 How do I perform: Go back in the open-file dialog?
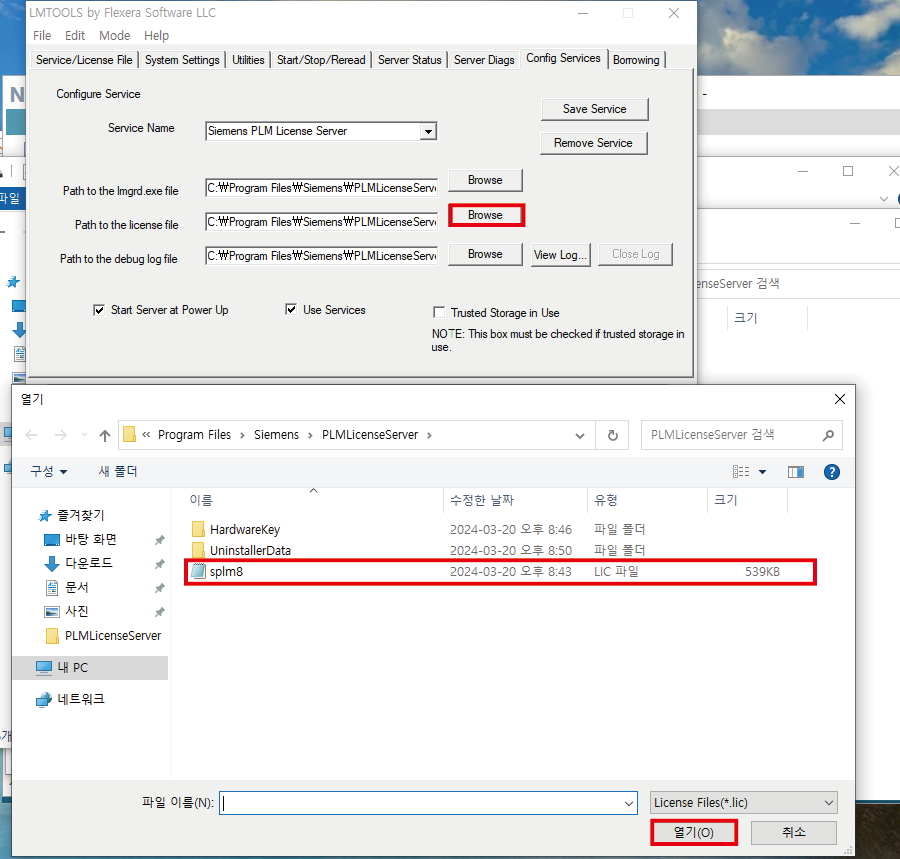coord(32,436)
